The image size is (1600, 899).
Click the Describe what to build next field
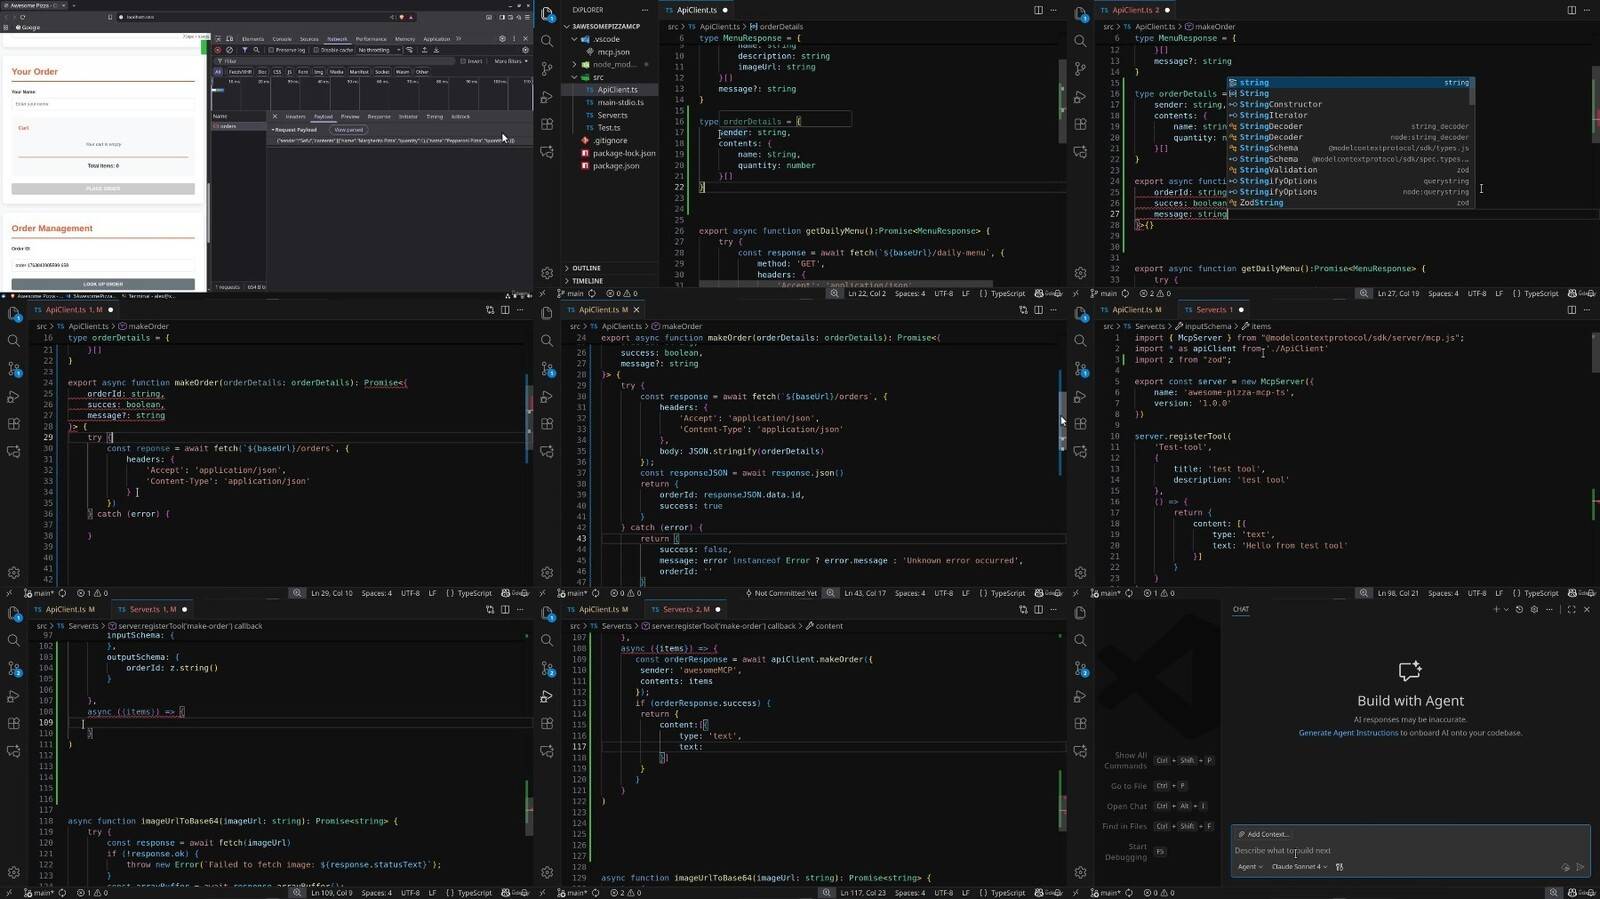[1400, 851]
